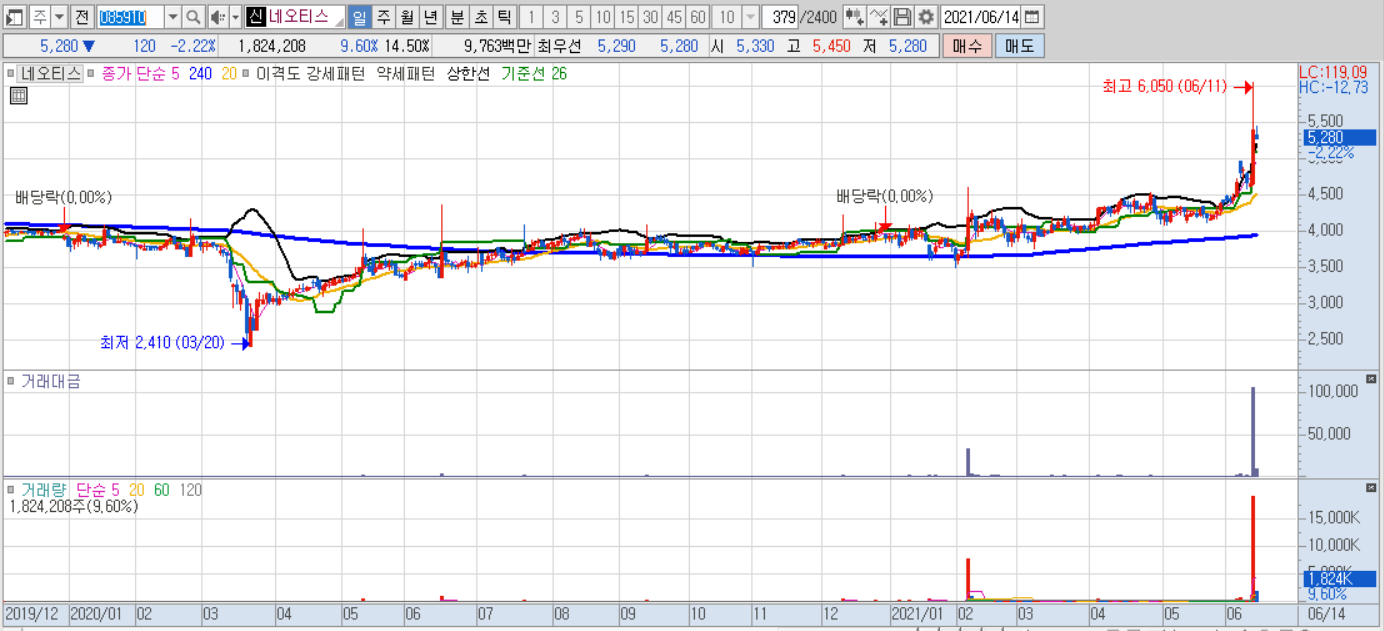Click the current price 5,280 in the quote bar
1384x631 pixels.
[x=59, y=46]
